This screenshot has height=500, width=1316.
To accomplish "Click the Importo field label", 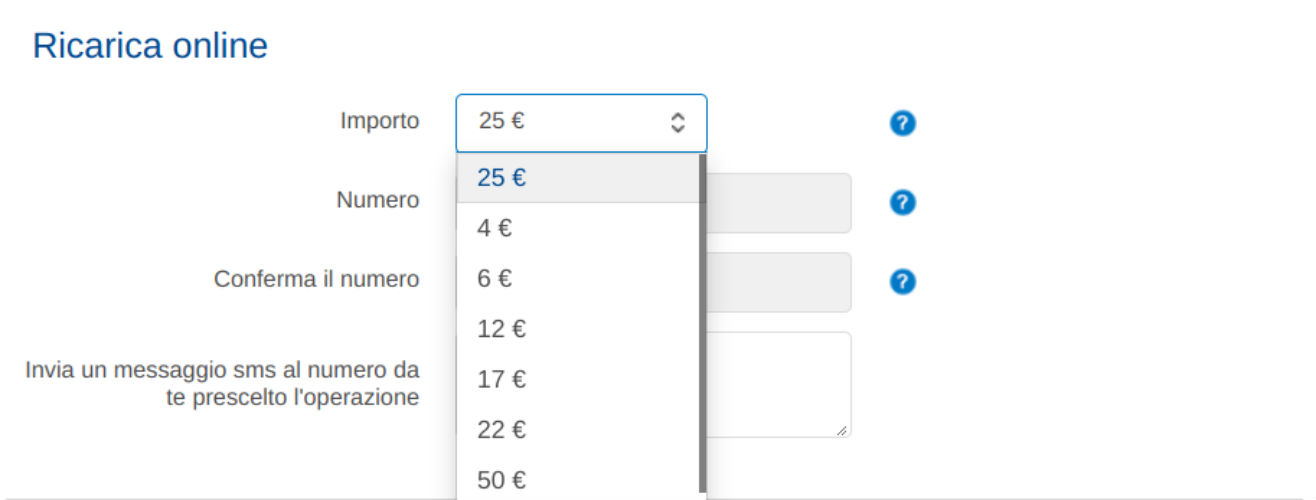I will click(380, 122).
